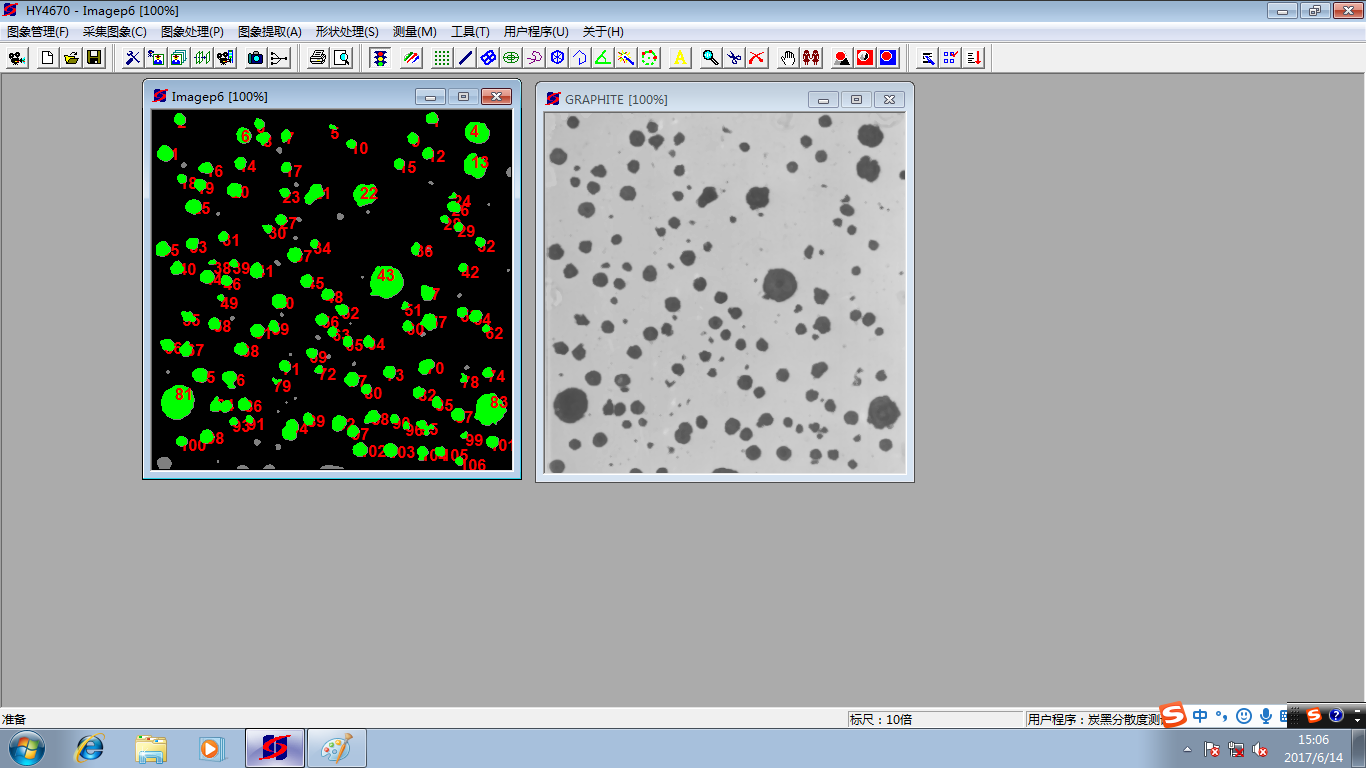This screenshot has height=768, width=1366.
Task: Open the 图象处理(P) menu
Action: click(192, 32)
